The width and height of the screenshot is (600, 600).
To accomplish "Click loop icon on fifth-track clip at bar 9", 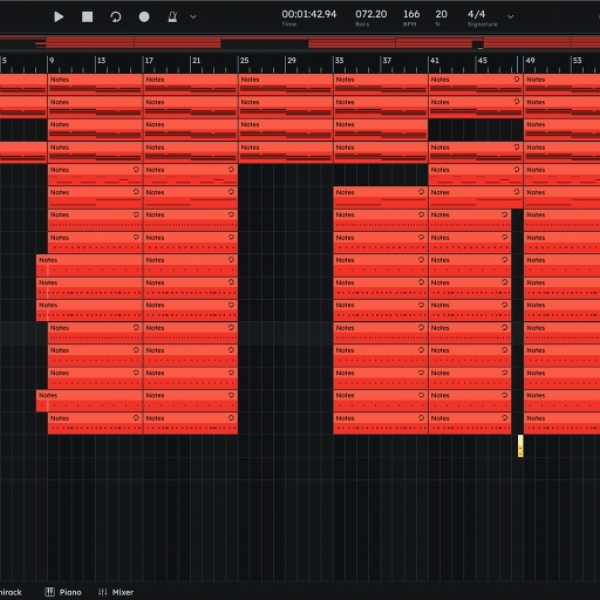I will tap(136, 169).
